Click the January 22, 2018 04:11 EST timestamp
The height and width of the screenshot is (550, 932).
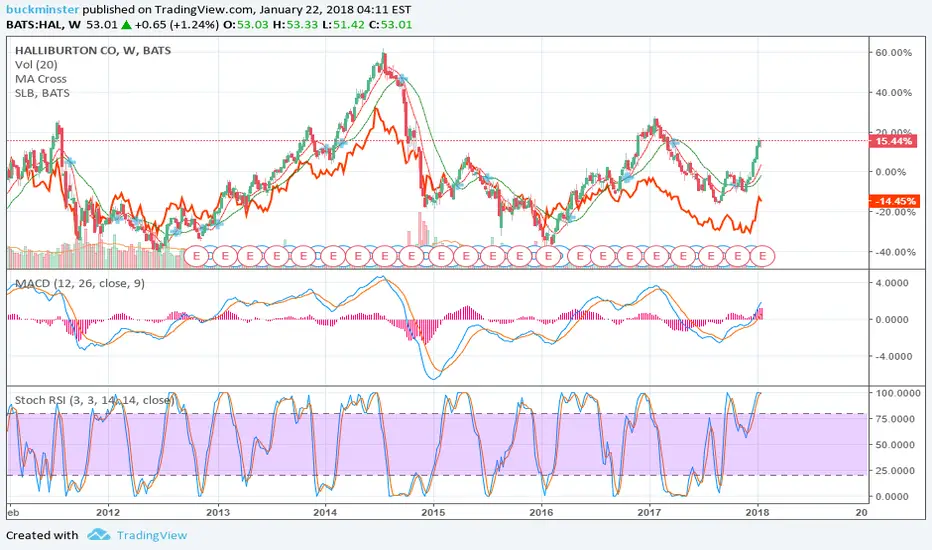pos(335,10)
